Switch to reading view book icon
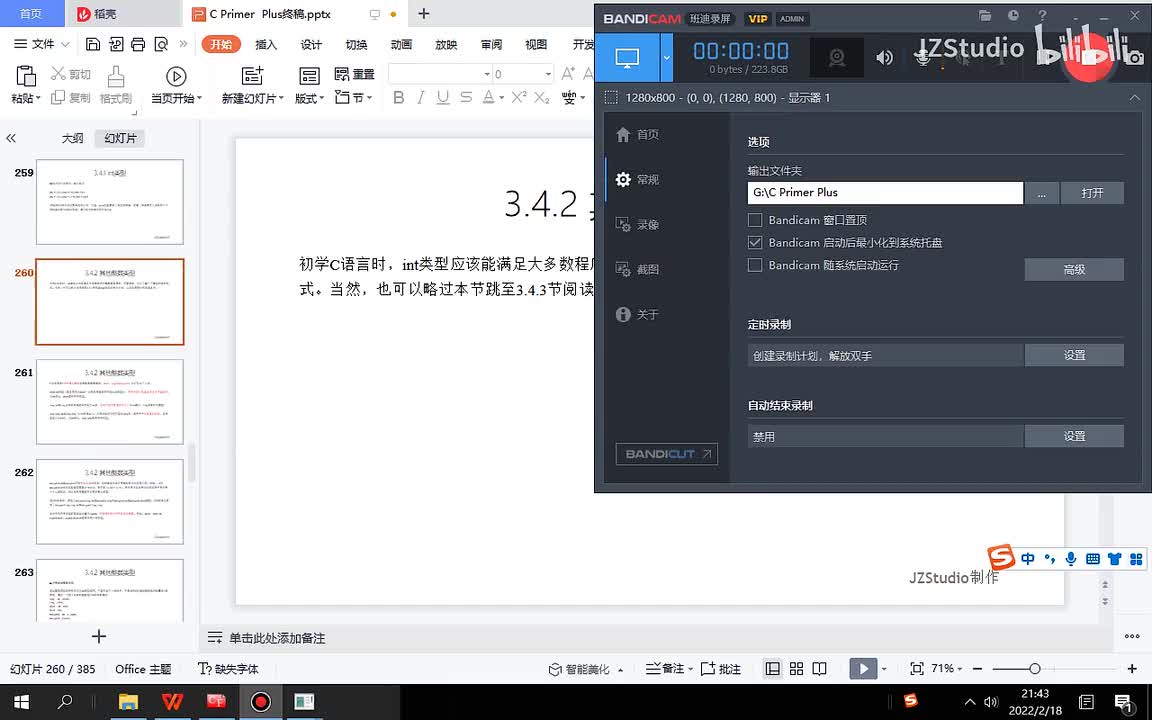 [x=820, y=669]
